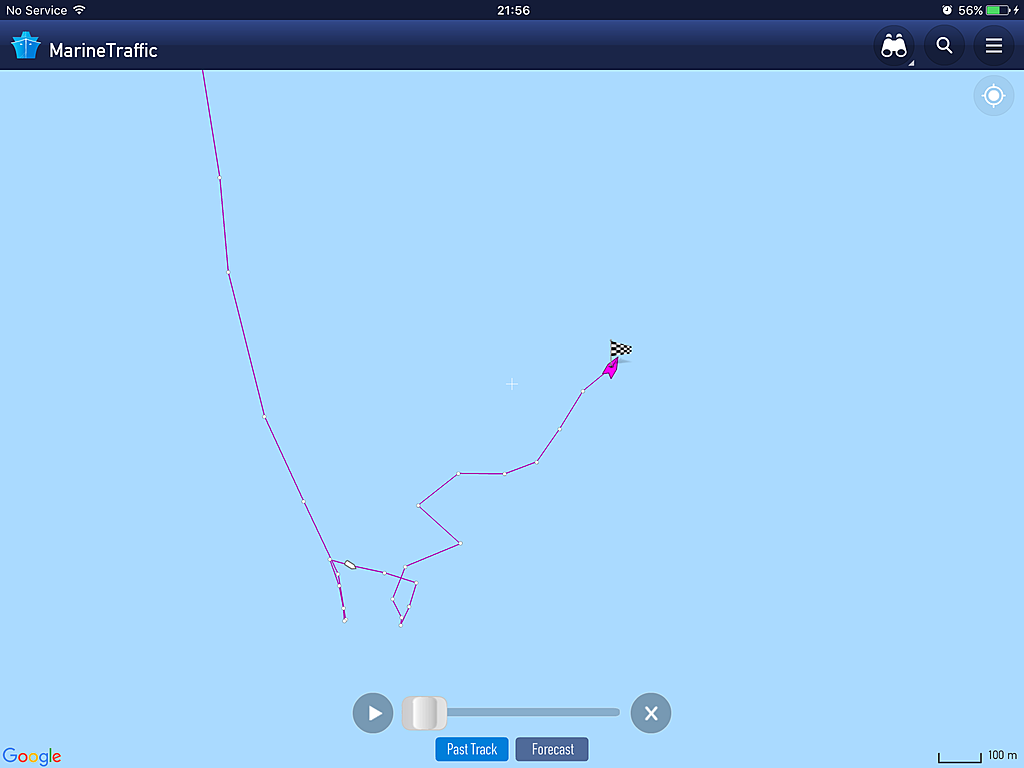This screenshot has height=768, width=1024.
Task: Select the magenta vessel marker
Action: coord(611,368)
